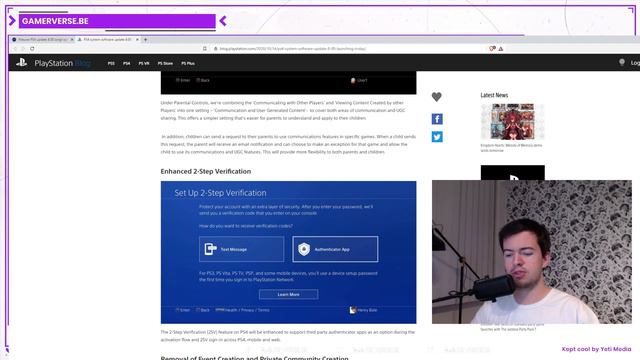Click the browser address bar URL
The image size is (640, 360).
click(x=293, y=49)
